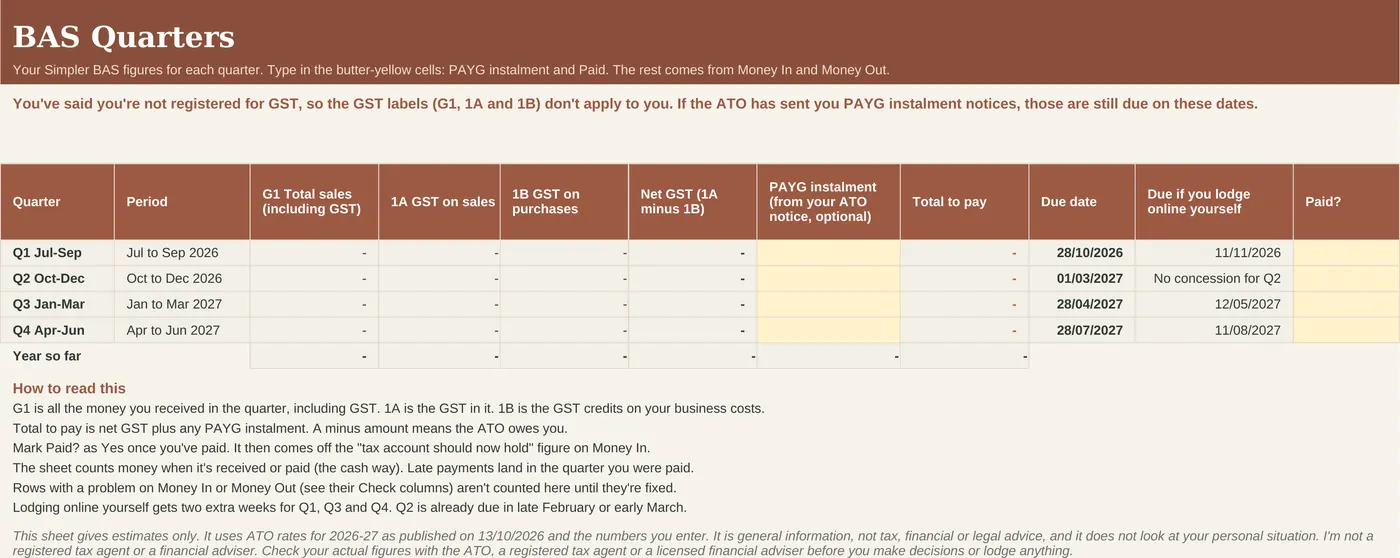Select due date 28/10/2026
1400x558 pixels.
tap(1082, 253)
